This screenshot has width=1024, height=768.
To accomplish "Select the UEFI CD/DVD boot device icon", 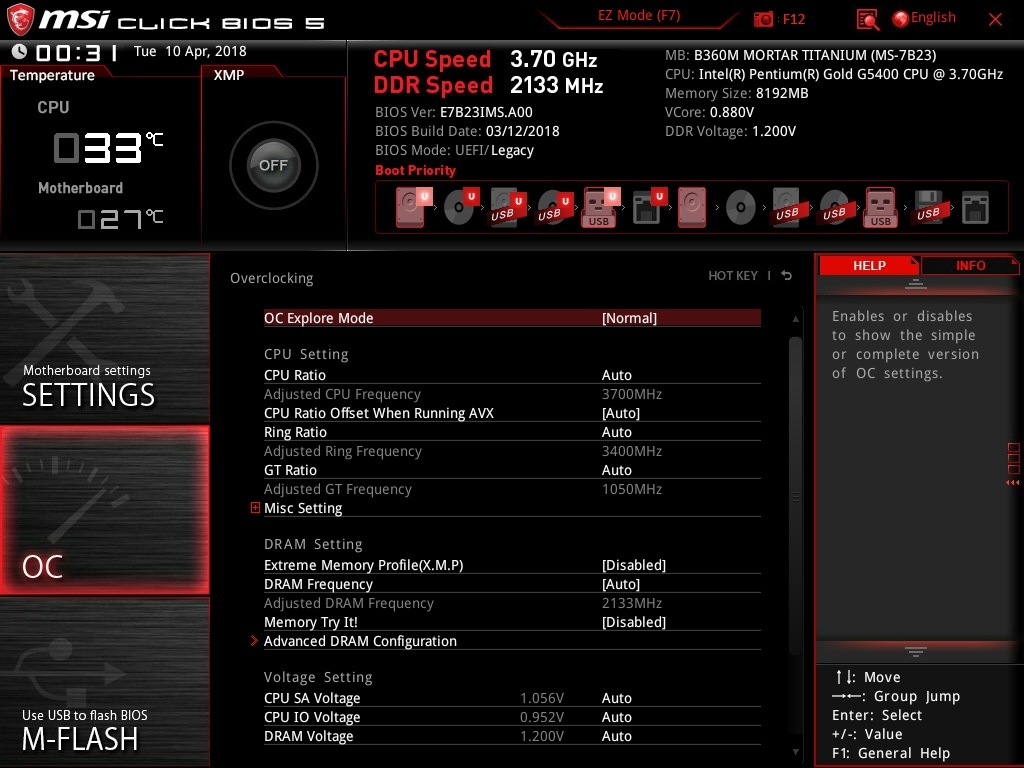I will click(x=461, y=207).
